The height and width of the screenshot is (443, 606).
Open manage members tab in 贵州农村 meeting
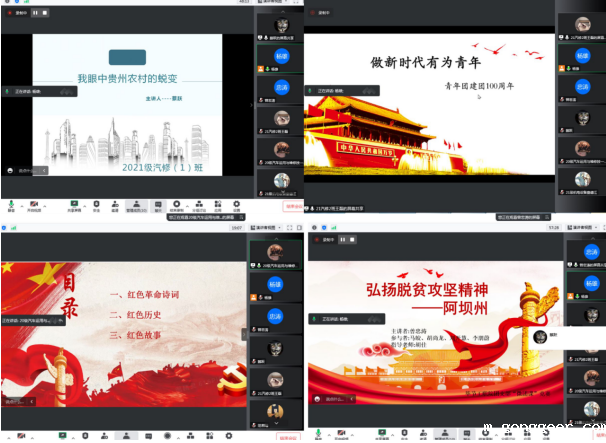[x=135, y=205]
